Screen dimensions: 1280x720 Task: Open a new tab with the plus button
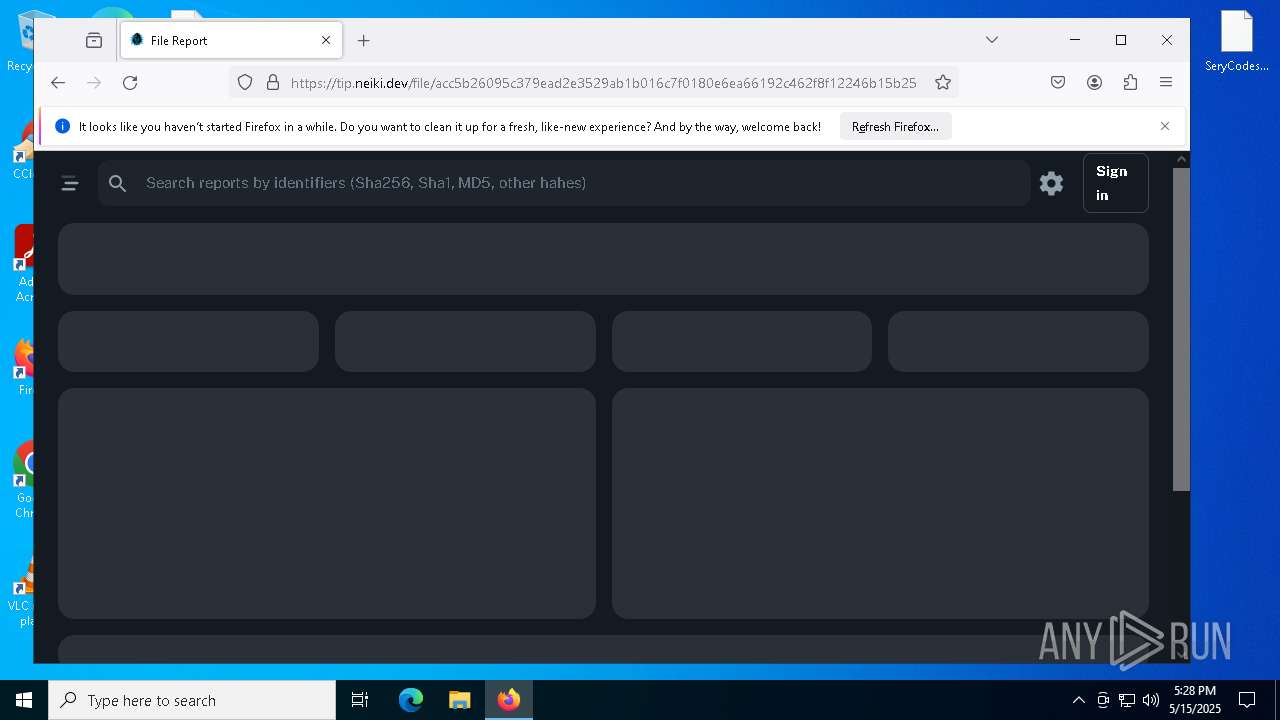[x=364, y=40]
